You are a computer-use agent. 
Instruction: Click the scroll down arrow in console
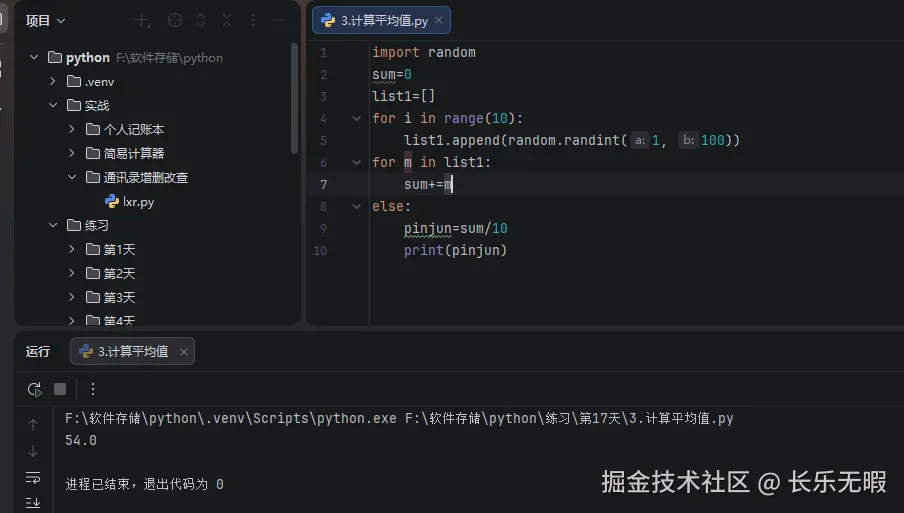click(x=33, y=451)
